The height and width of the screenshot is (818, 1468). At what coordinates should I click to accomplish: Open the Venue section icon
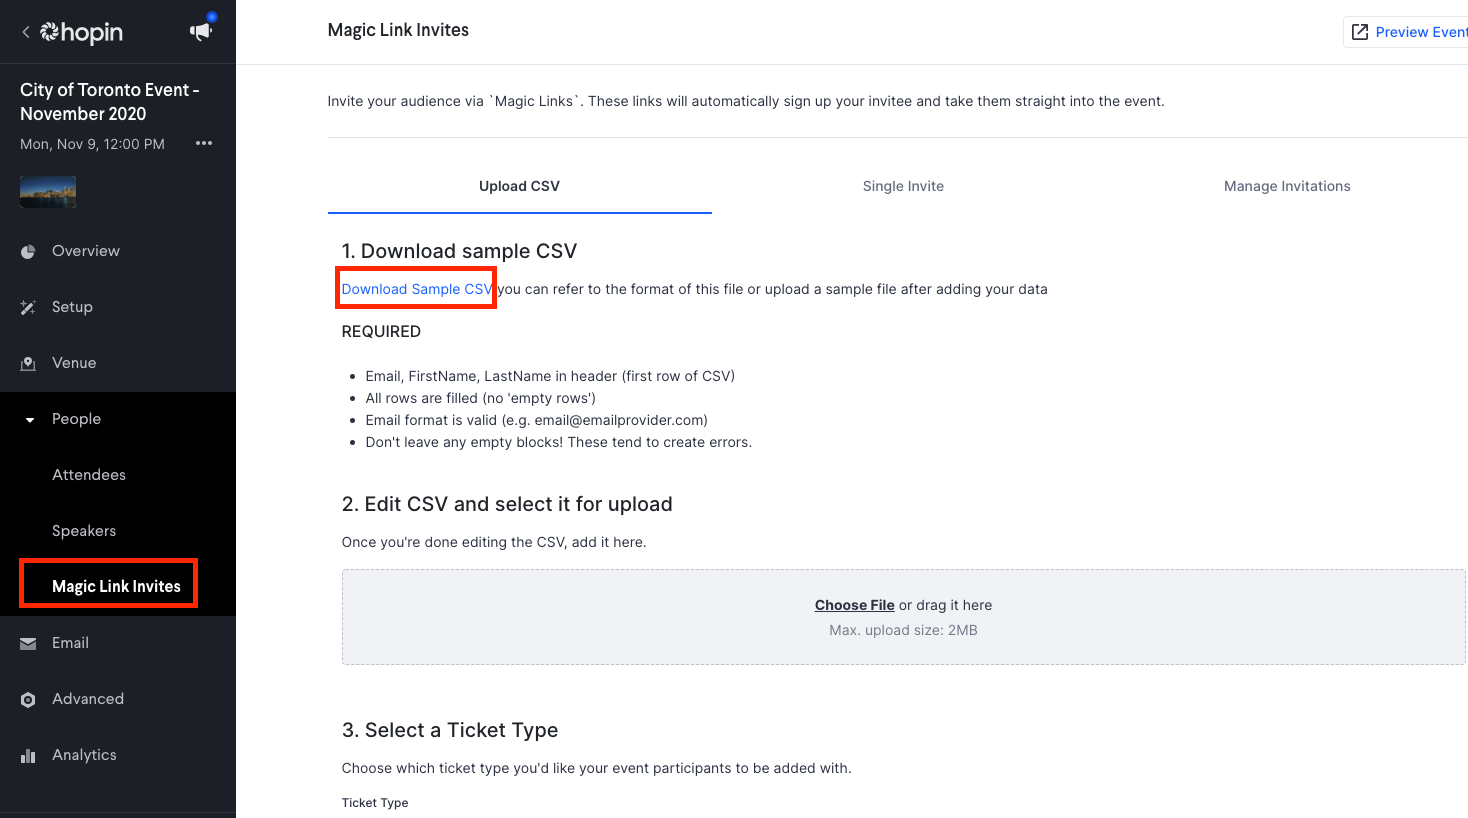(29, 363)
